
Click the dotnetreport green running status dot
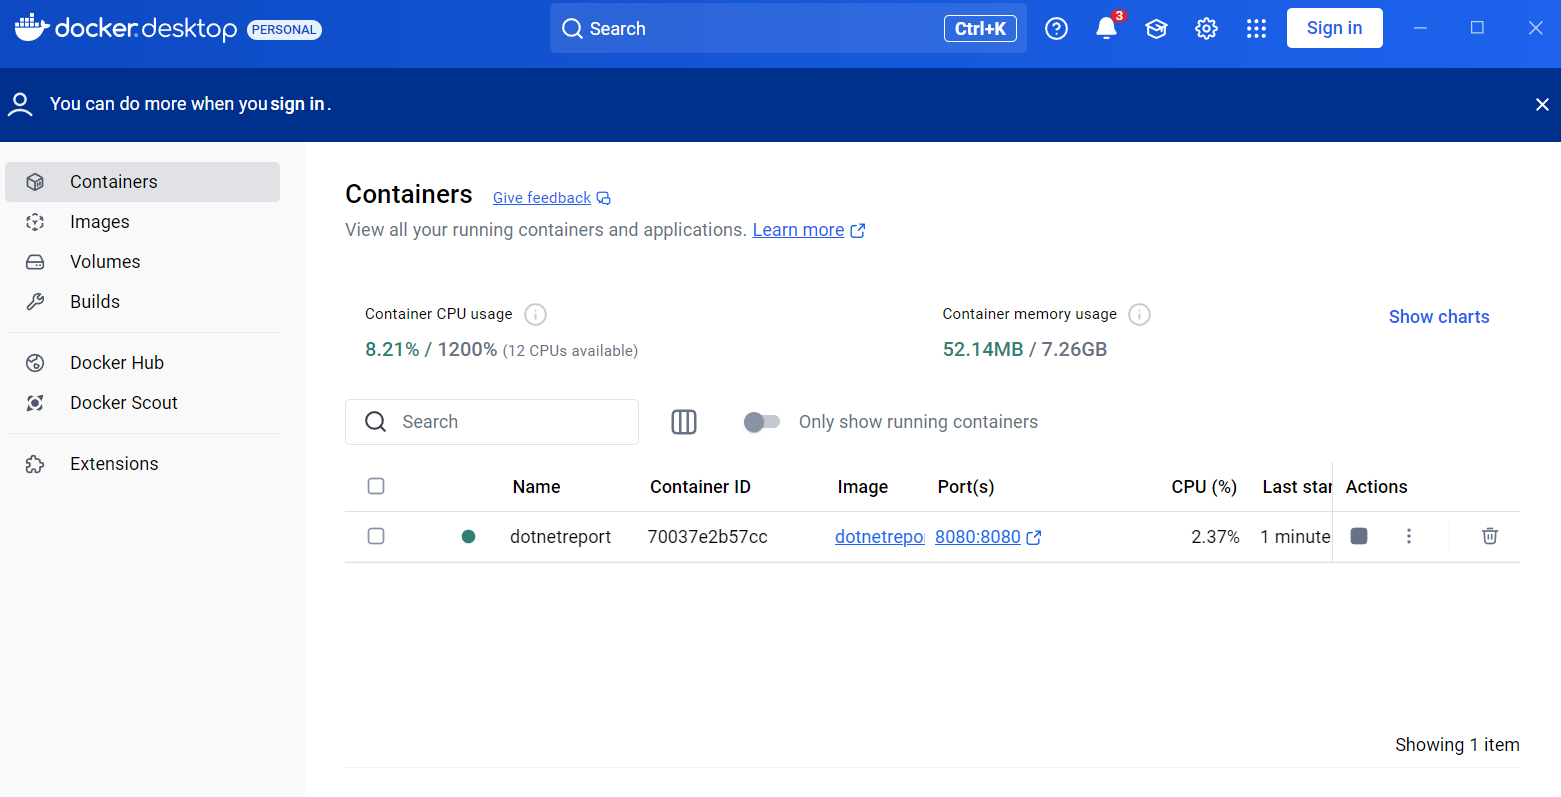tap(468, 537)
